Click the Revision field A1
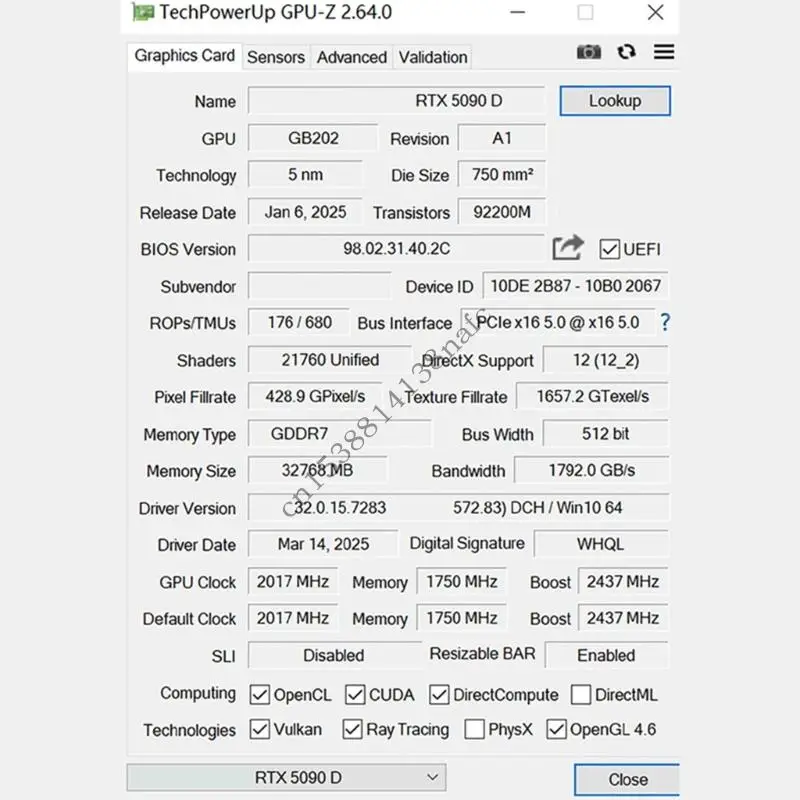The width and height of the screenshot is (800, 800). (x=502, y=138)
